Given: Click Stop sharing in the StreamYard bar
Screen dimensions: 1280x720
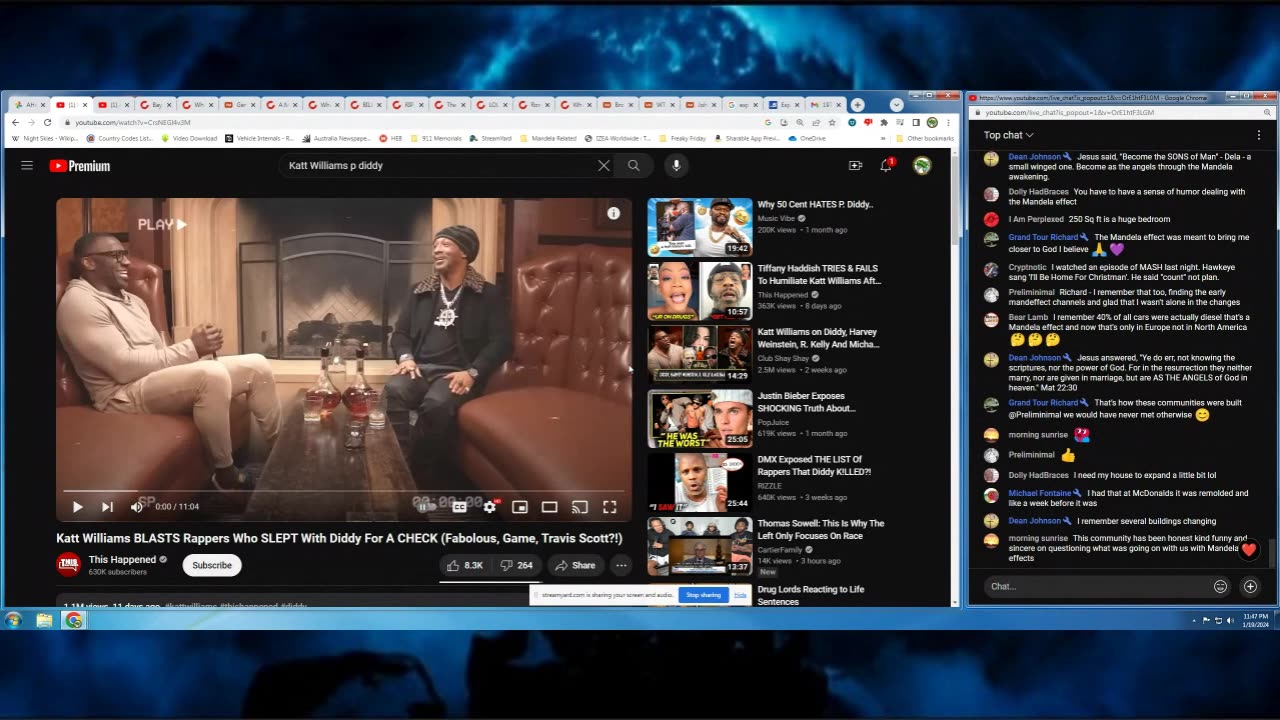Looking at the screenshot, I should tap(703, 595).
